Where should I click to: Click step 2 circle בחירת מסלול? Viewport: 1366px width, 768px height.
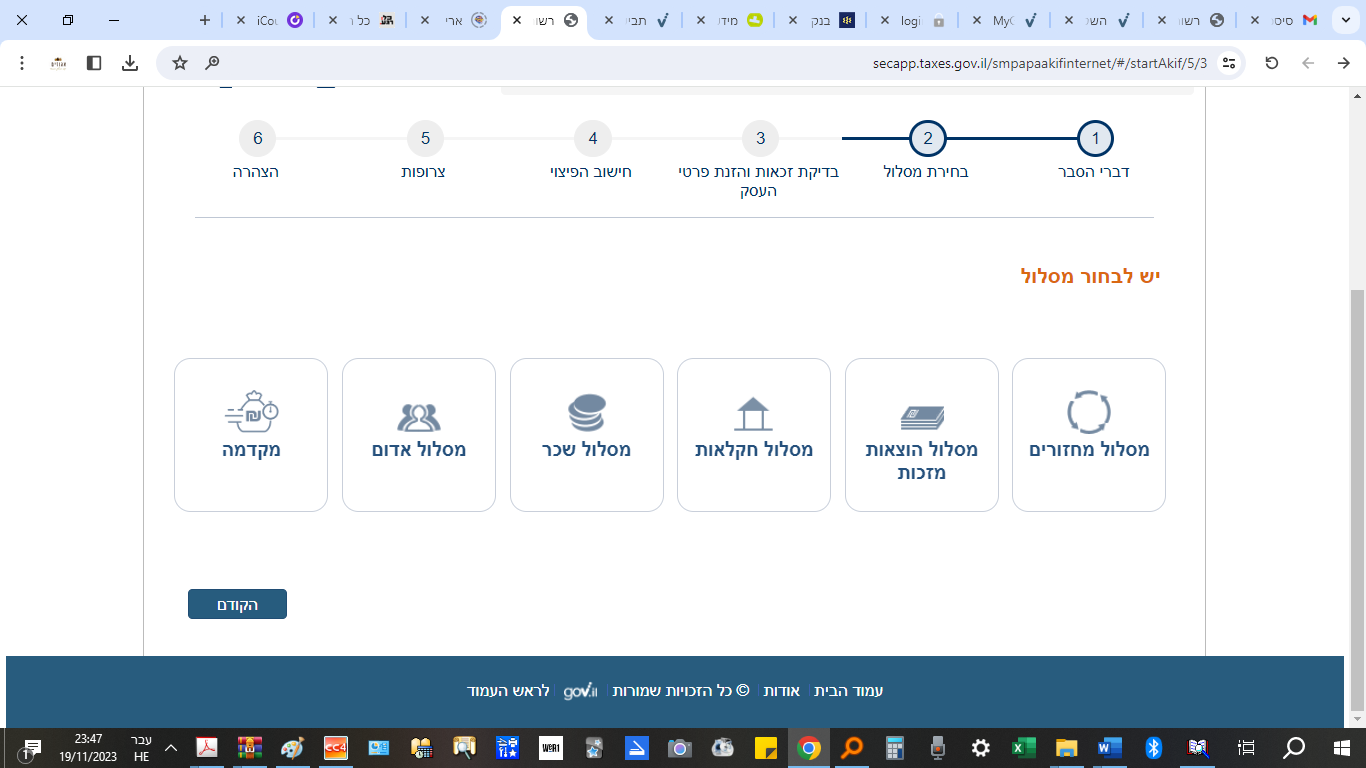[x=928, y=138]
